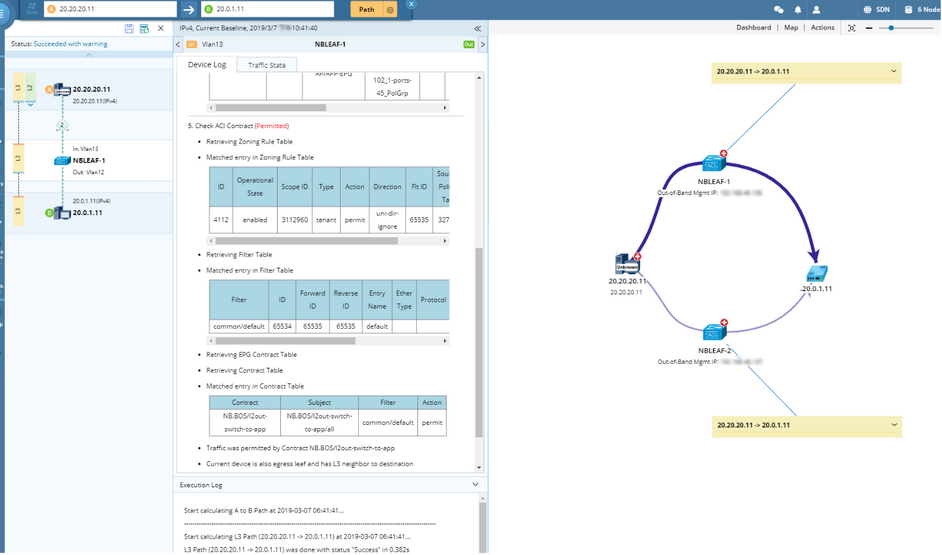Collapse the device log panel double chevron
This screenshot has height=555, width=942.
[478, 28]
